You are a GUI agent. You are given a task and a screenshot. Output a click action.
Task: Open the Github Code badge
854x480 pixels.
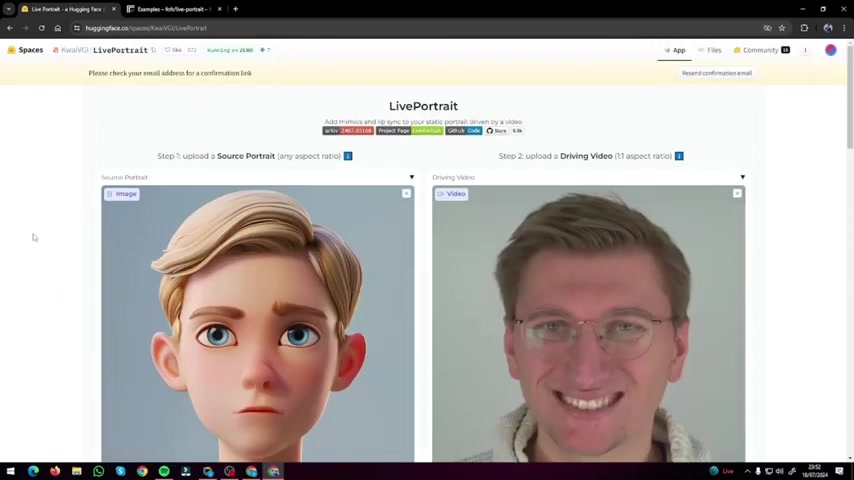point(463,131)
